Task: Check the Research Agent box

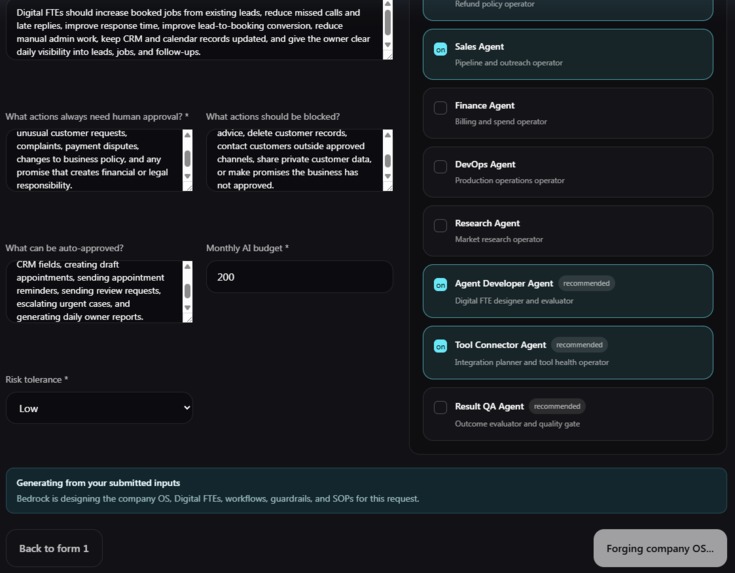Action: 440,226
